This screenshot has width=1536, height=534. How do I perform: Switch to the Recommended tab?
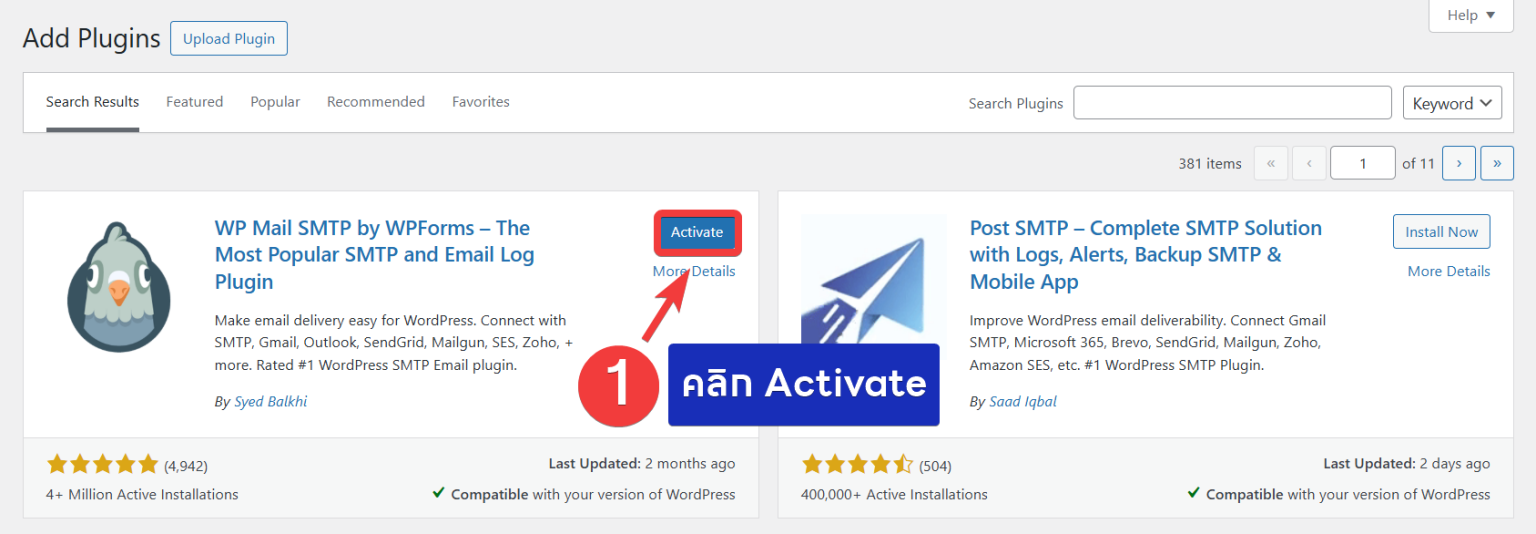(x=376, y=102)
